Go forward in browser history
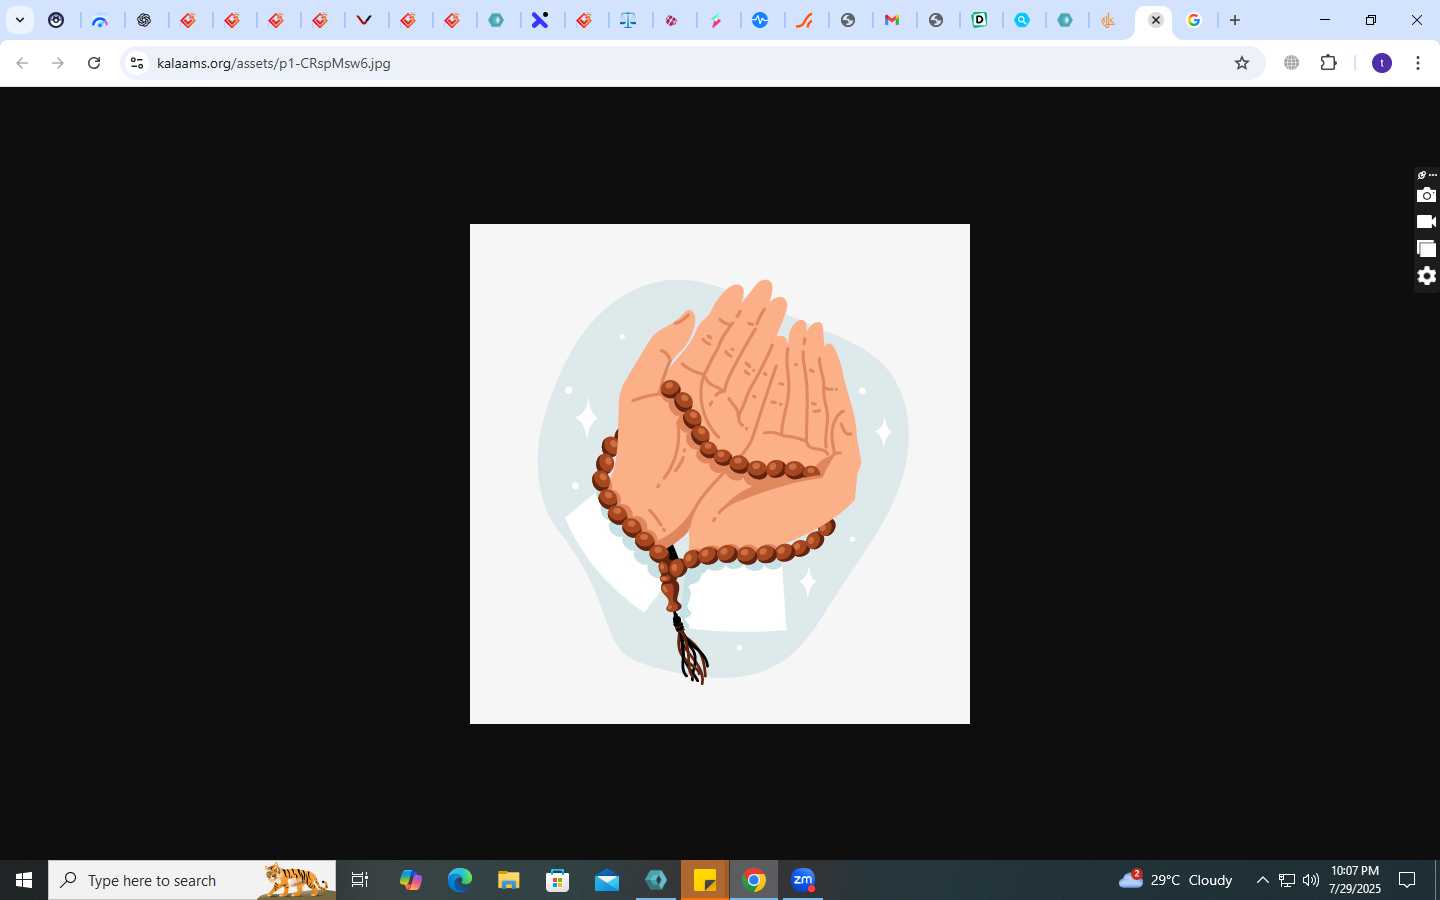 coord(58,63)
